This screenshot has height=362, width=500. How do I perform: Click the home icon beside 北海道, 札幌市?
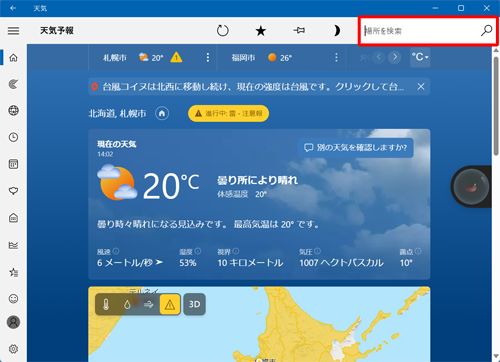click(162, 114)
